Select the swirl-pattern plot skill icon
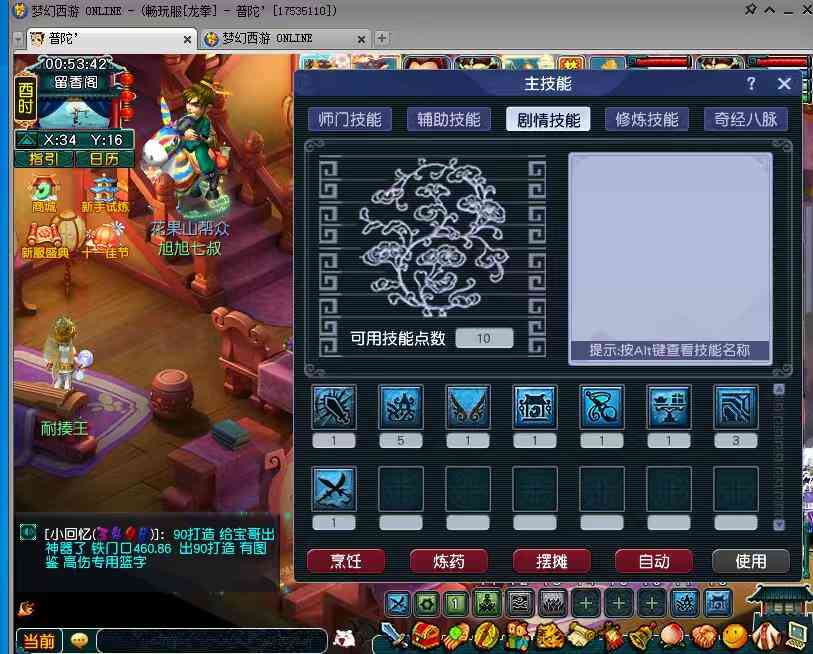This screenshot has height=654, width=813. [x=601, y=407]
